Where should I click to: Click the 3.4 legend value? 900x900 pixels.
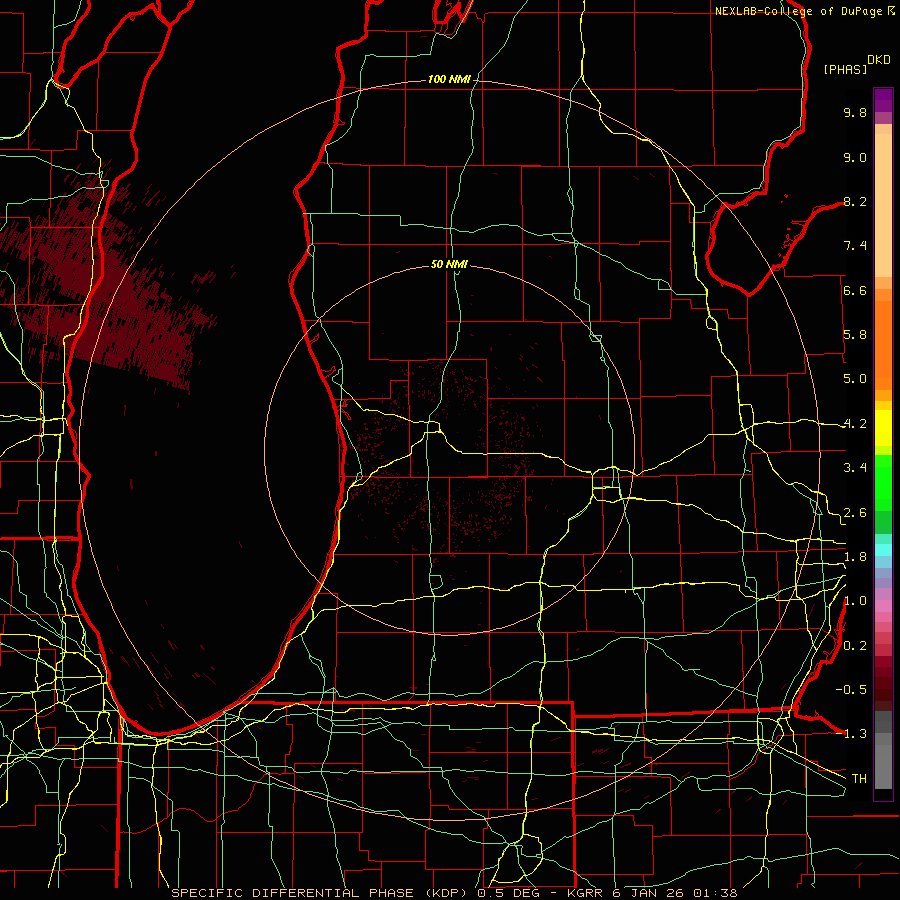pos(855,468)
